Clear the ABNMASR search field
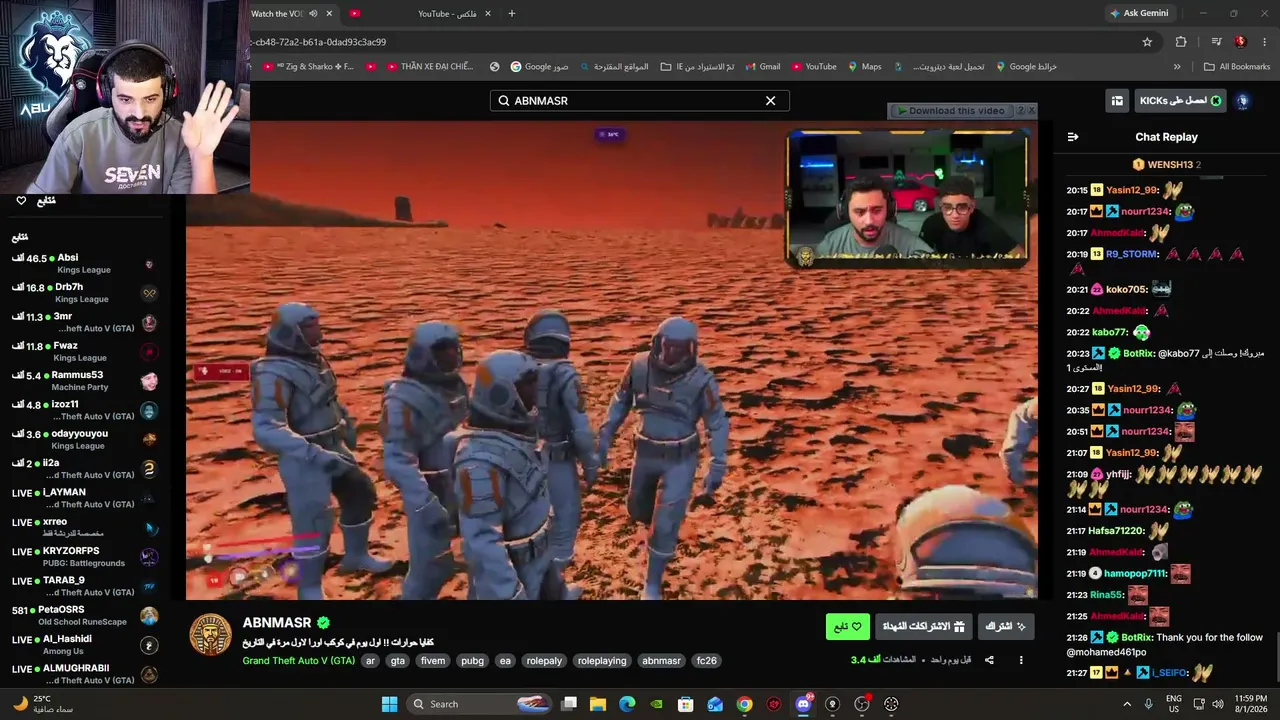This screenshot has height=720, width=1280. coord(770,101)
